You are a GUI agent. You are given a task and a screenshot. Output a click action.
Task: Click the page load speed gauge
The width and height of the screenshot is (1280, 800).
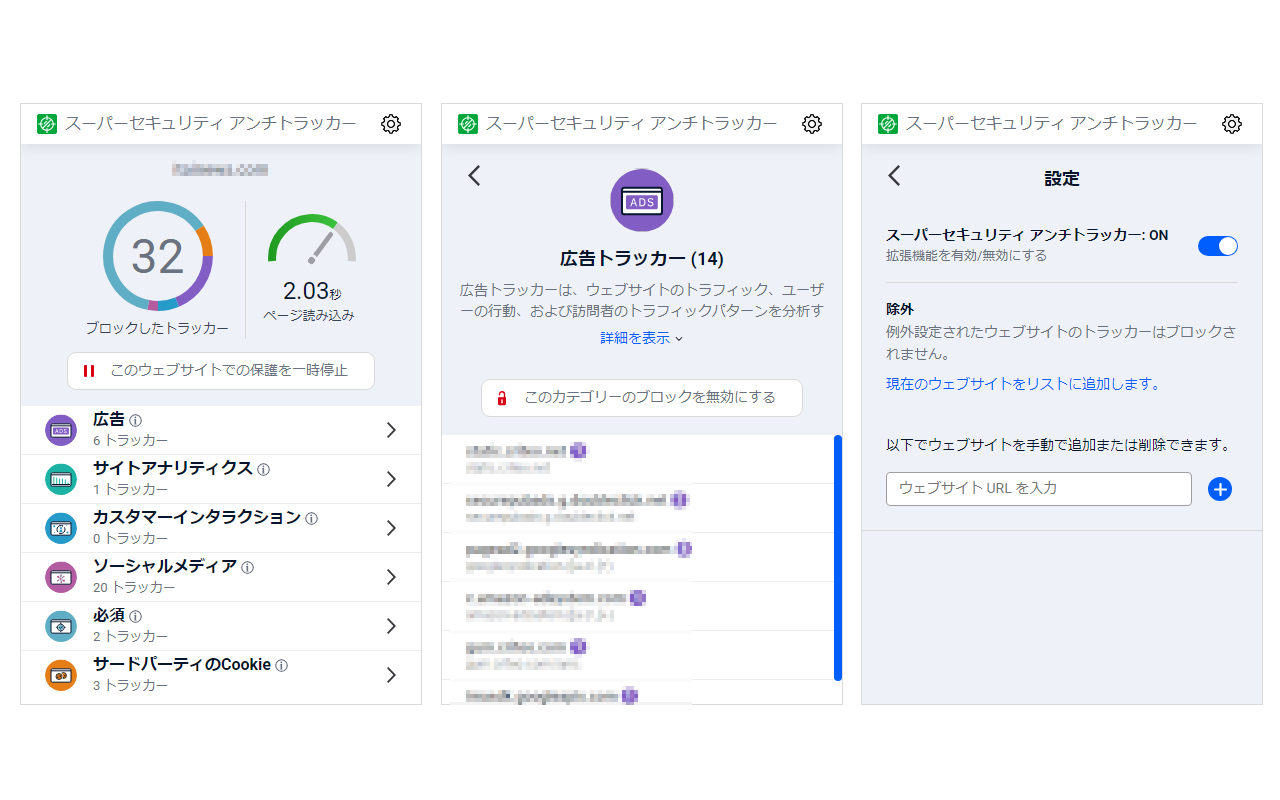tap(312, 239)
